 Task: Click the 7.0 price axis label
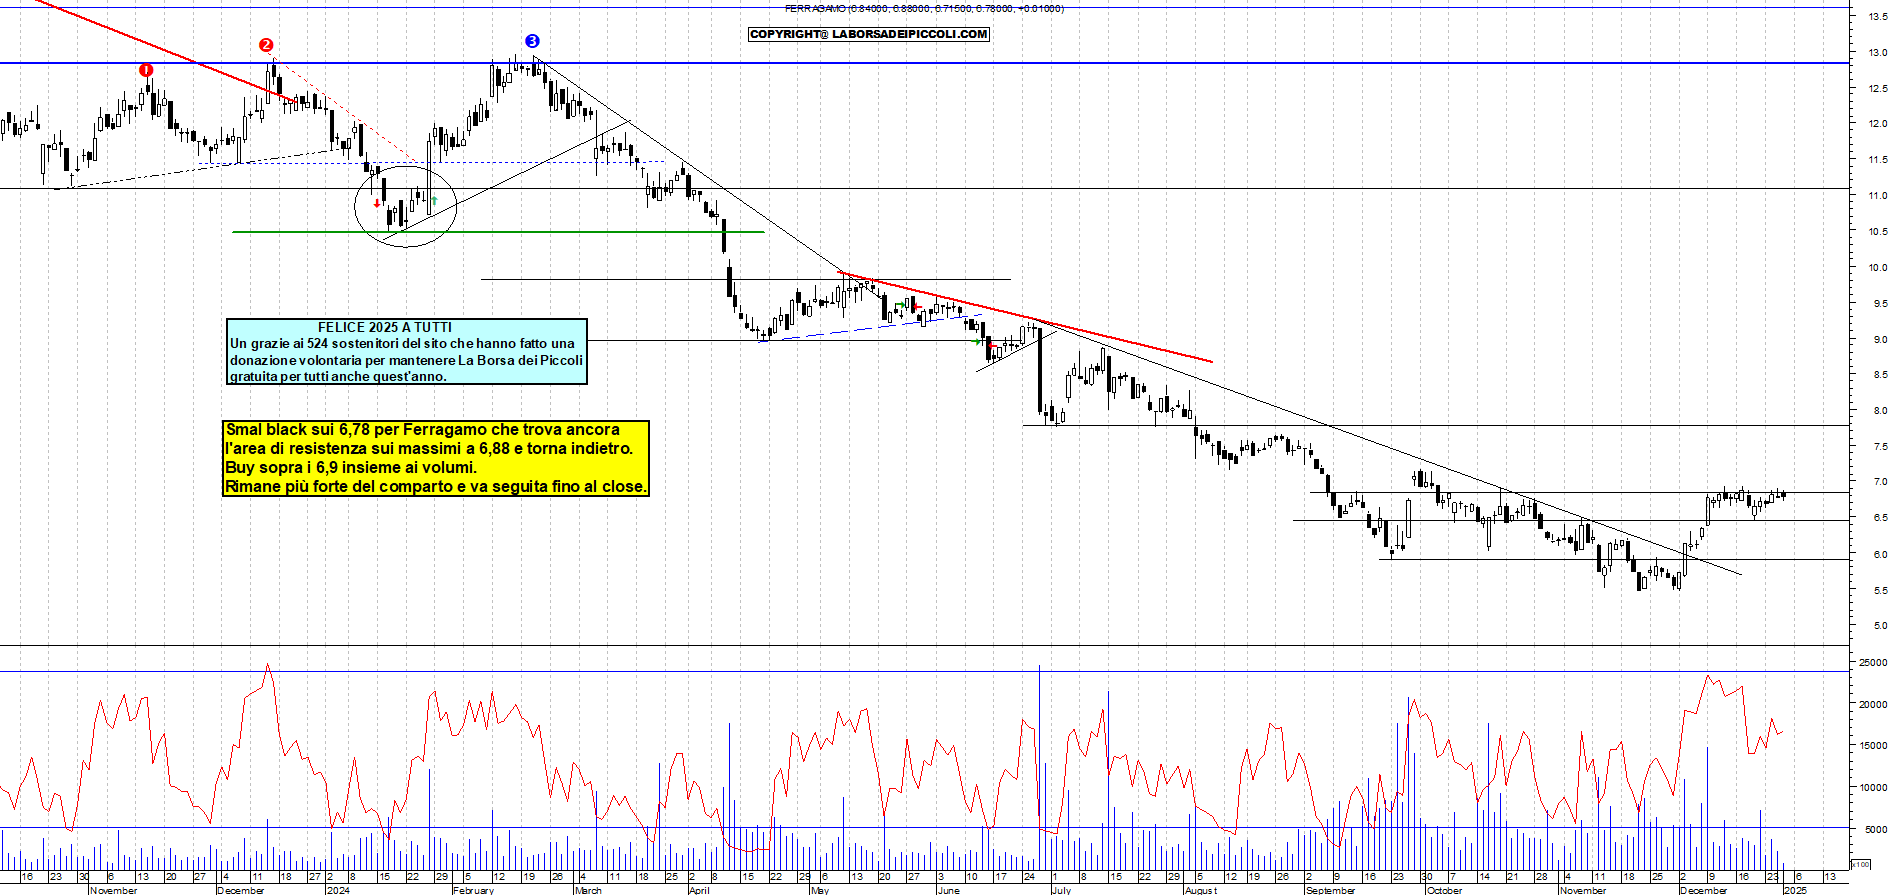point(1880,482)
